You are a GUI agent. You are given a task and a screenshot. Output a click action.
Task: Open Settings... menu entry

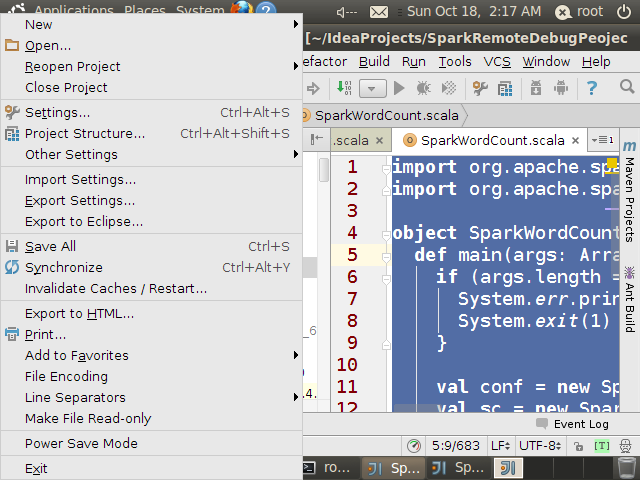click(151, 112)
